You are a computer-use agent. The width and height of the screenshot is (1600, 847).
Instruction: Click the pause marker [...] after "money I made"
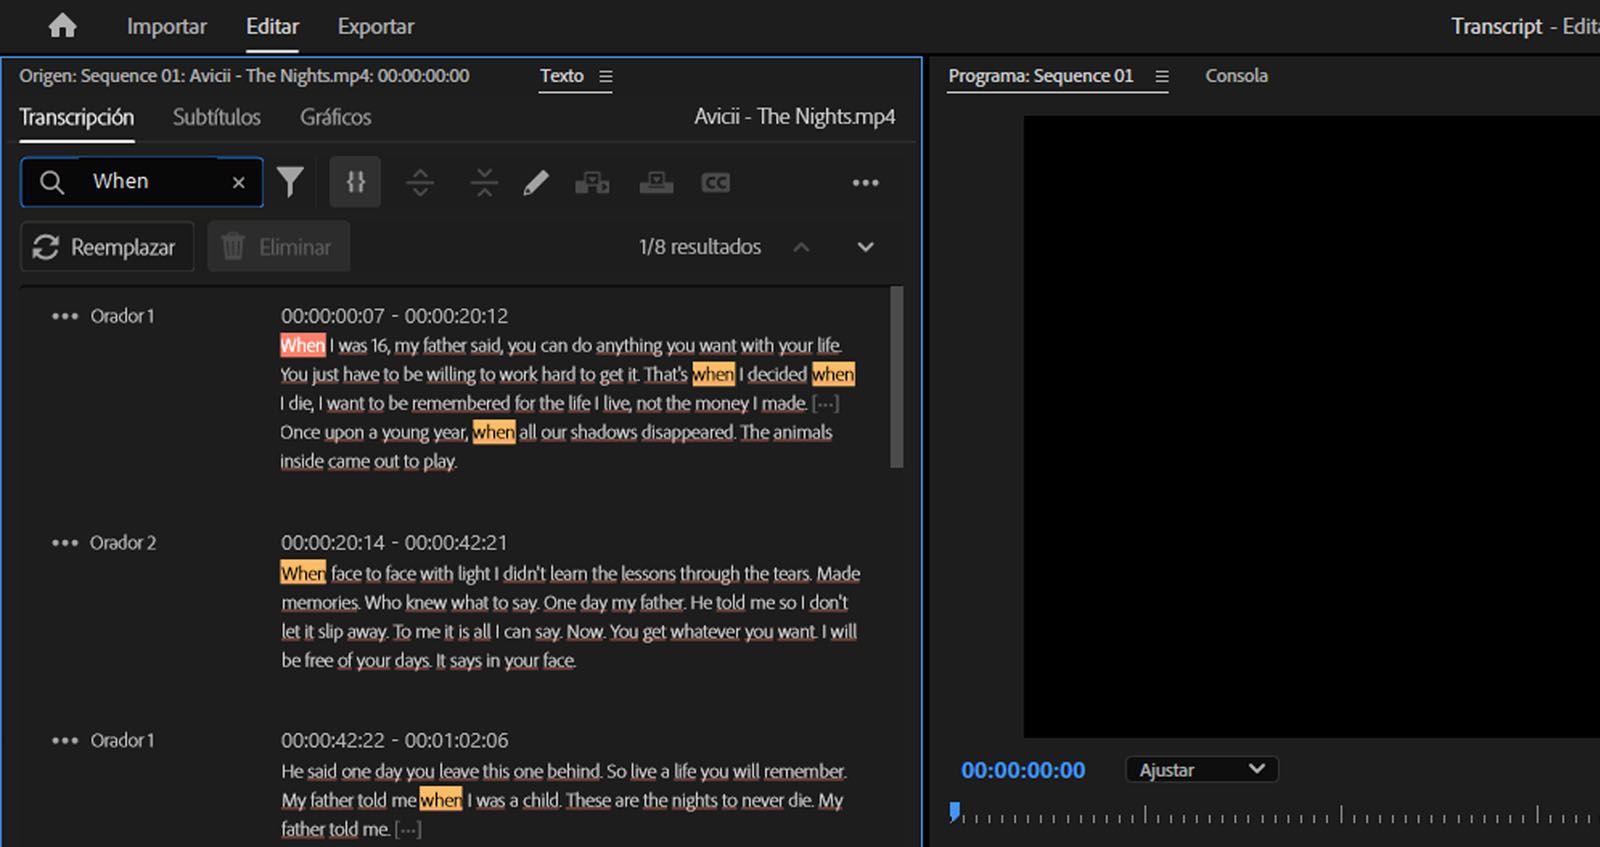pos(825,404)
